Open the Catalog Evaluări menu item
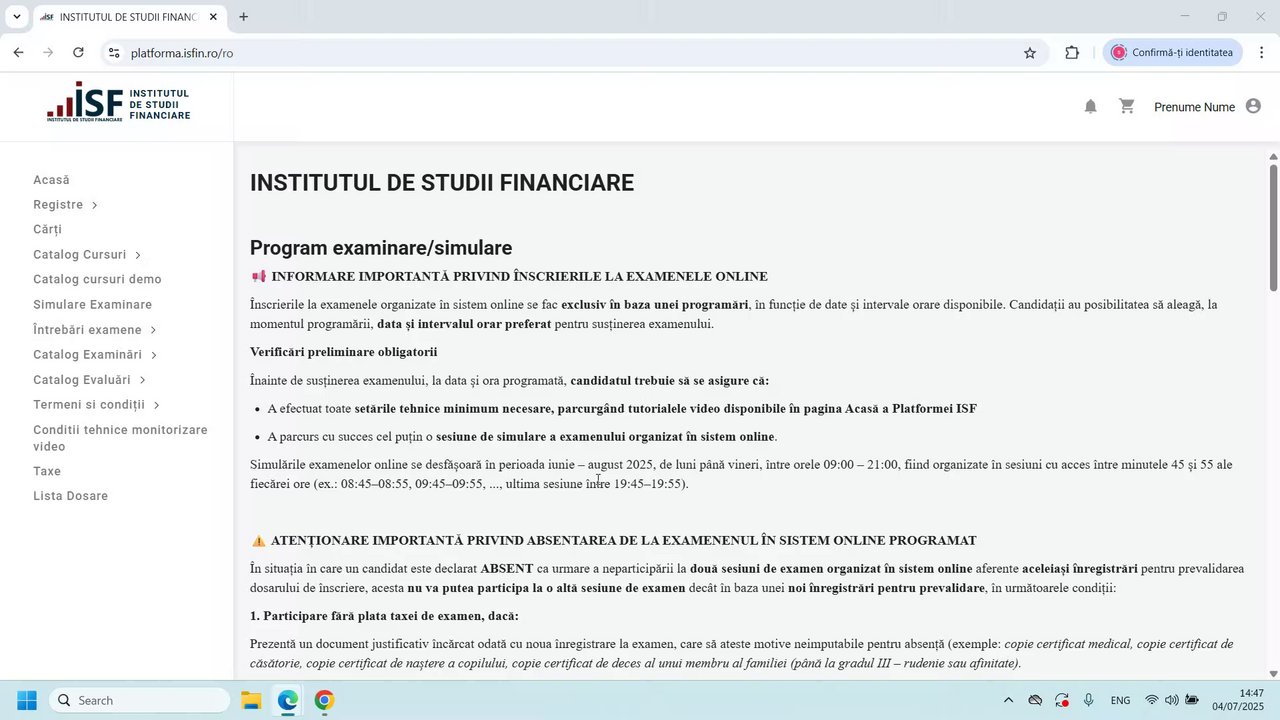The width and height of the screenshot is (1280, 720). [82, 380]
